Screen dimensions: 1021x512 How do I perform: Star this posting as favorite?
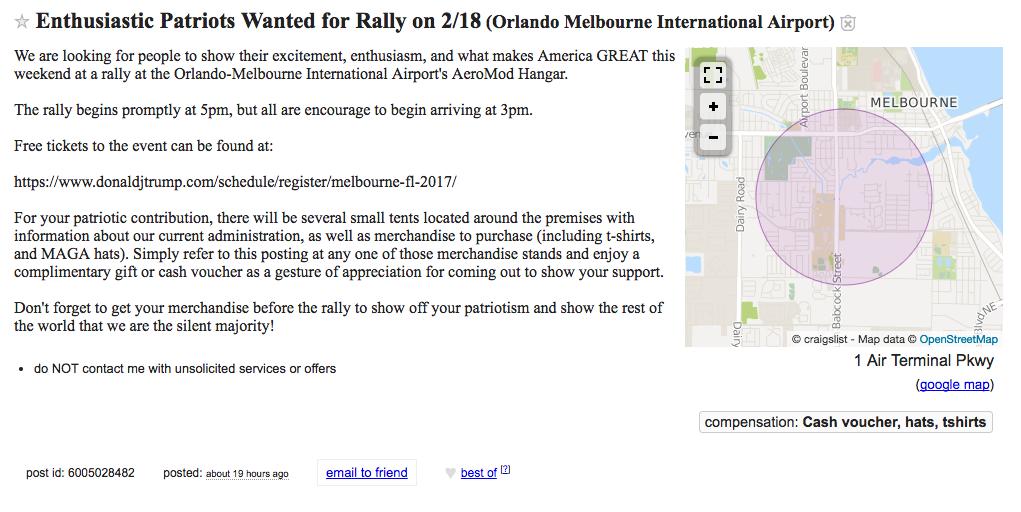tap(21, 22)
